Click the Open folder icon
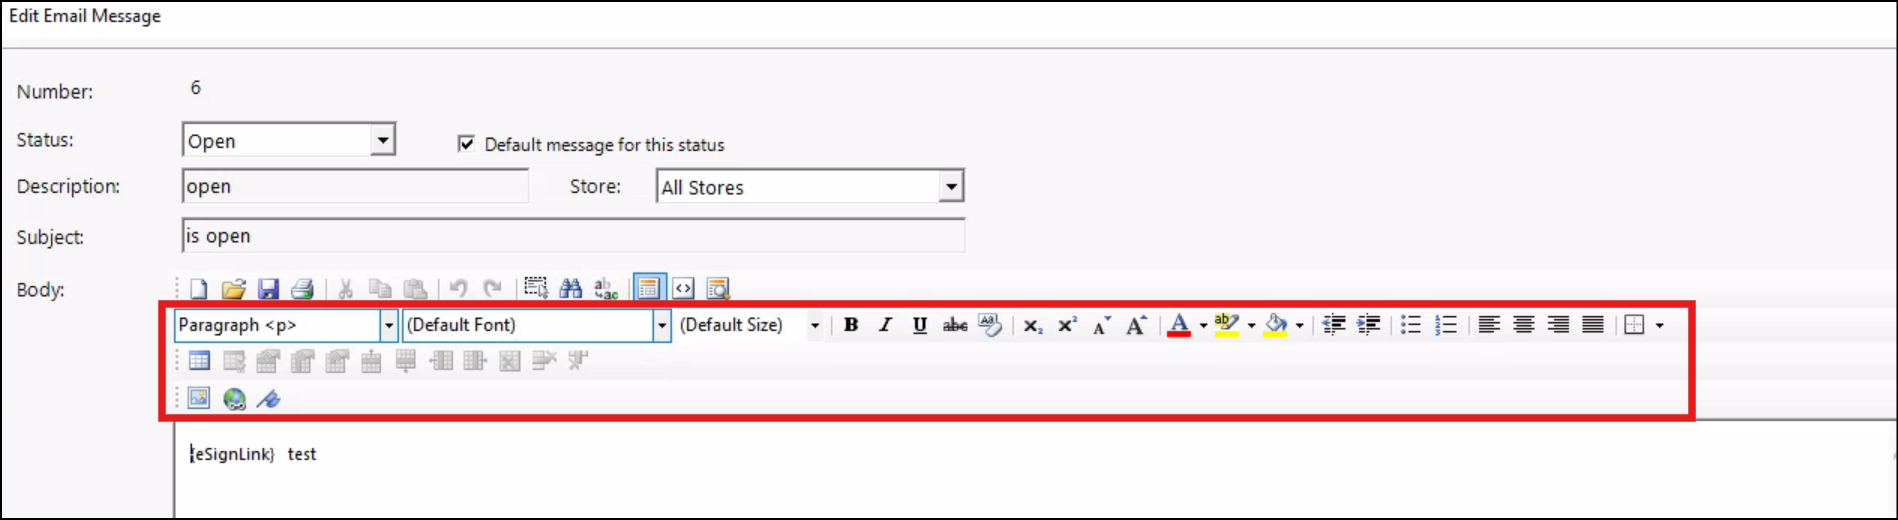The image size is (1898, 520). coord(233,289)
